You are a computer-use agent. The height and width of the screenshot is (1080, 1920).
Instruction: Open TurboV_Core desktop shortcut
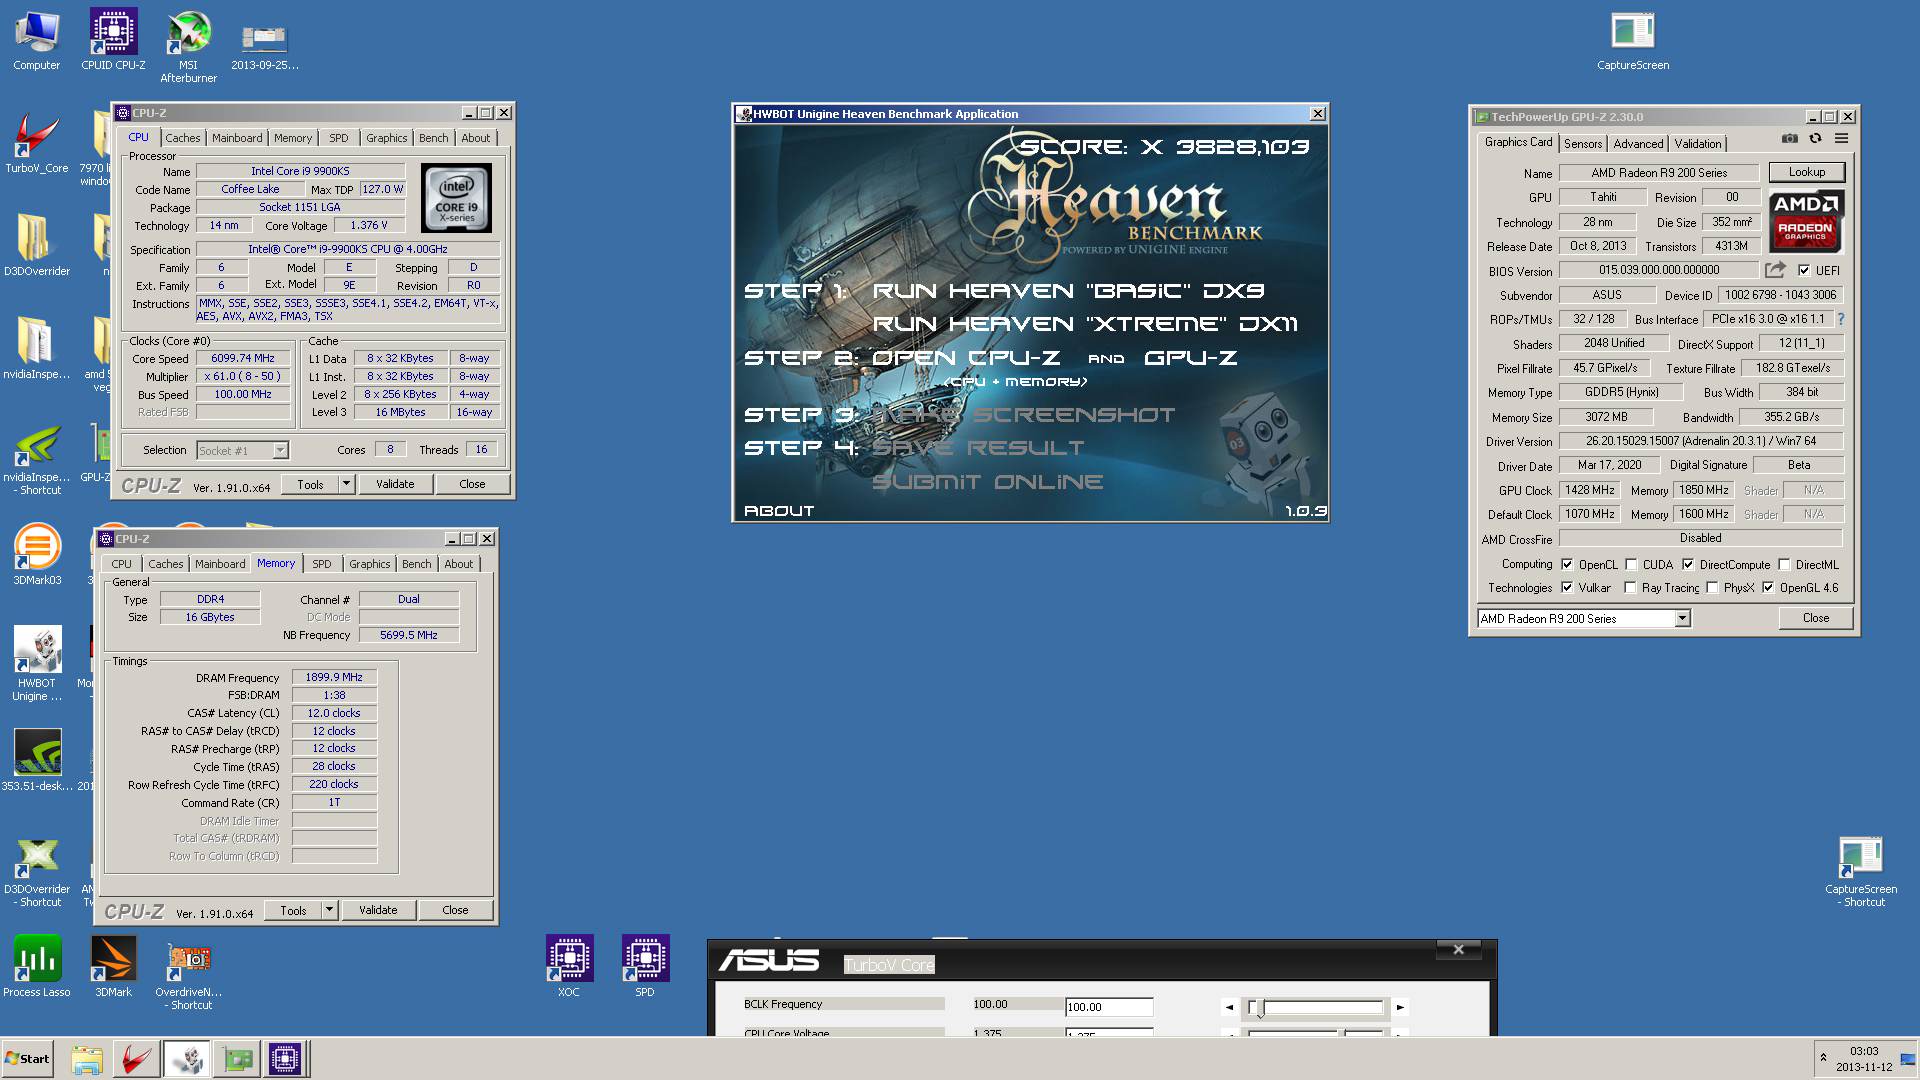(x=36, y=144)
